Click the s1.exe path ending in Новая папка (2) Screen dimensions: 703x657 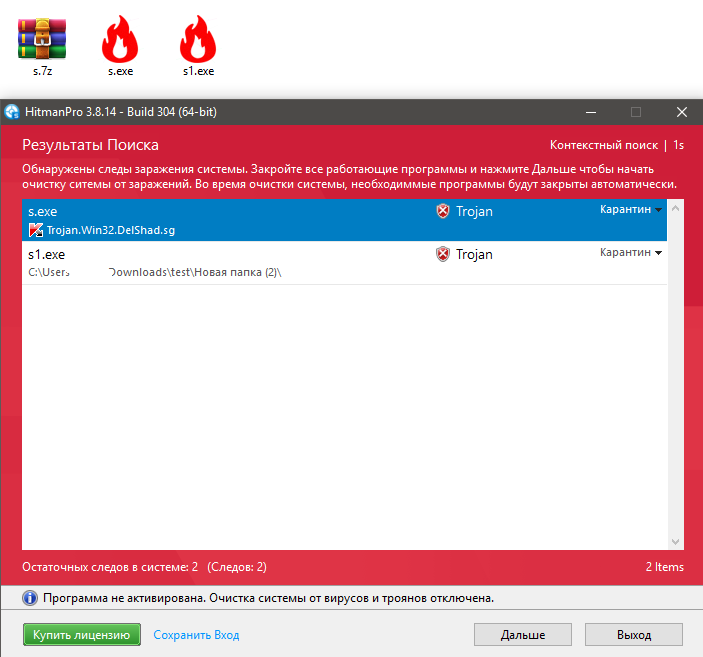(x=155, y=272)
